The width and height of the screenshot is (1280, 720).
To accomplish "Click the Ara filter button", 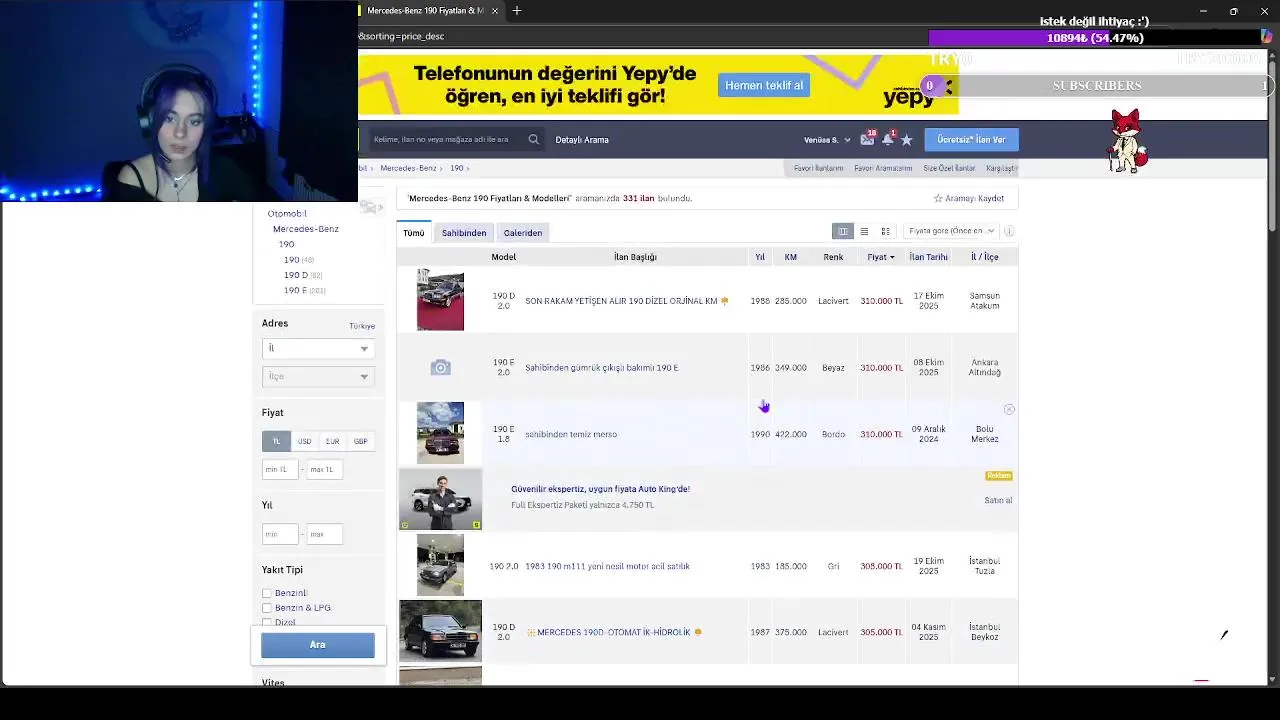I will tap(318, 645).
